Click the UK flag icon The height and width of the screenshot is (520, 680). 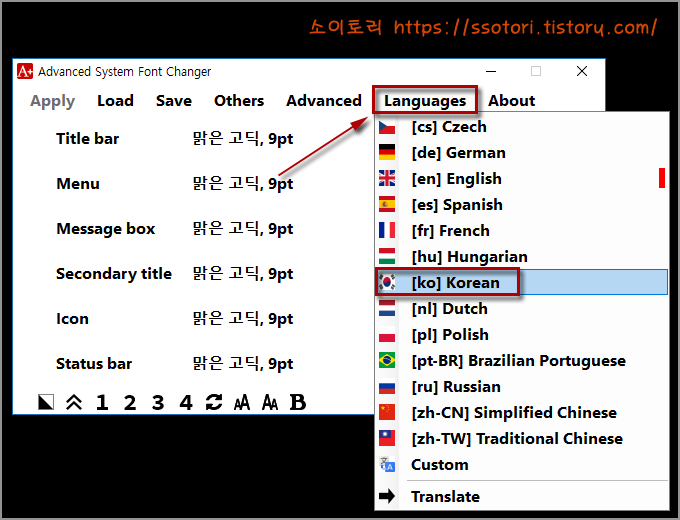pos(387,178)
